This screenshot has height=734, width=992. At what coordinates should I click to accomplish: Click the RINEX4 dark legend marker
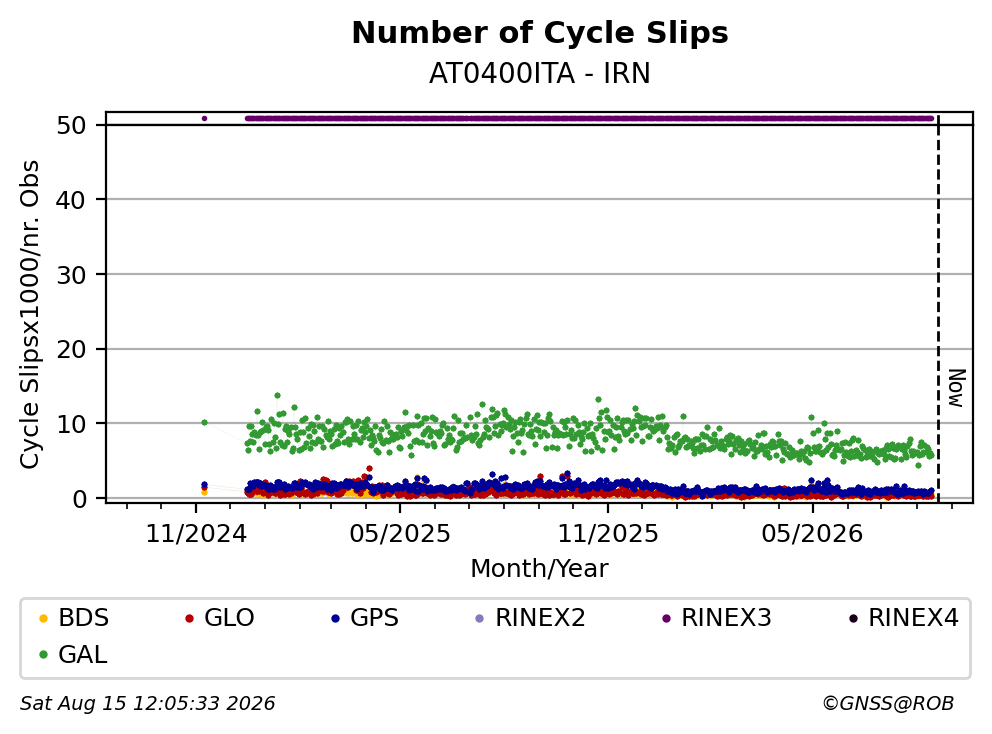click(853, 618)
